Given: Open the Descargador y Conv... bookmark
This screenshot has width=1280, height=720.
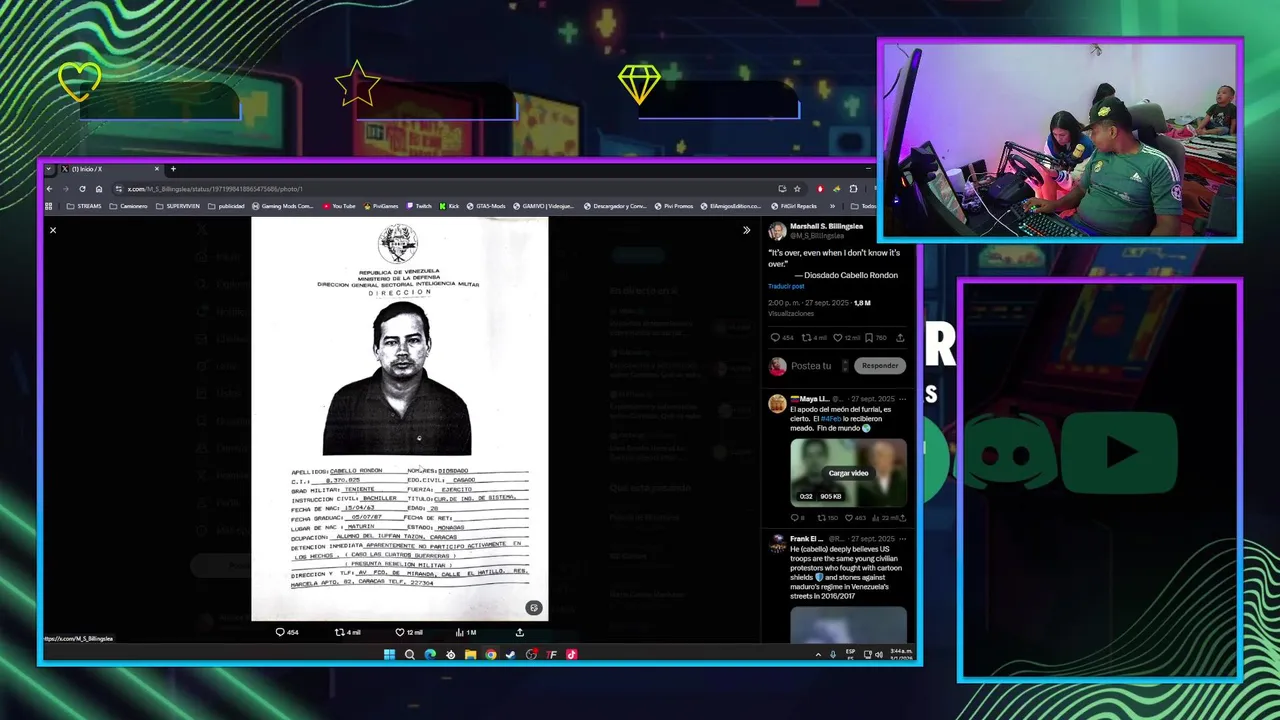Looking at the screenshot, I should [615, 206].
